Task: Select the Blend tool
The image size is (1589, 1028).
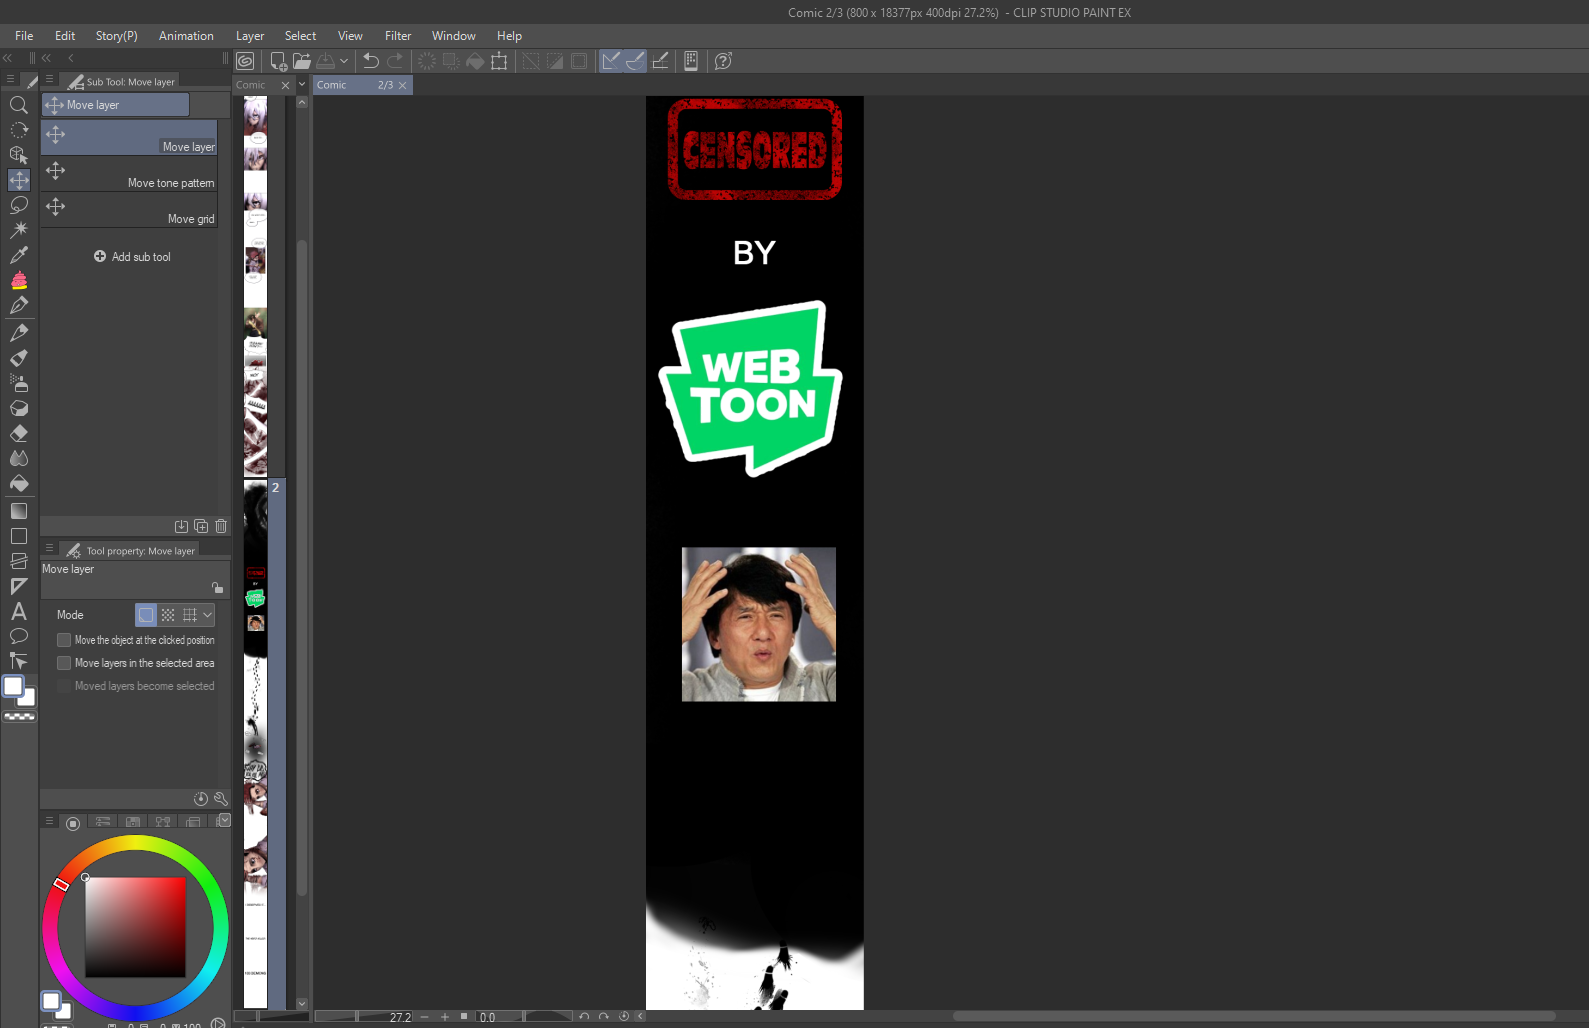Action: (x=18, y=458)
